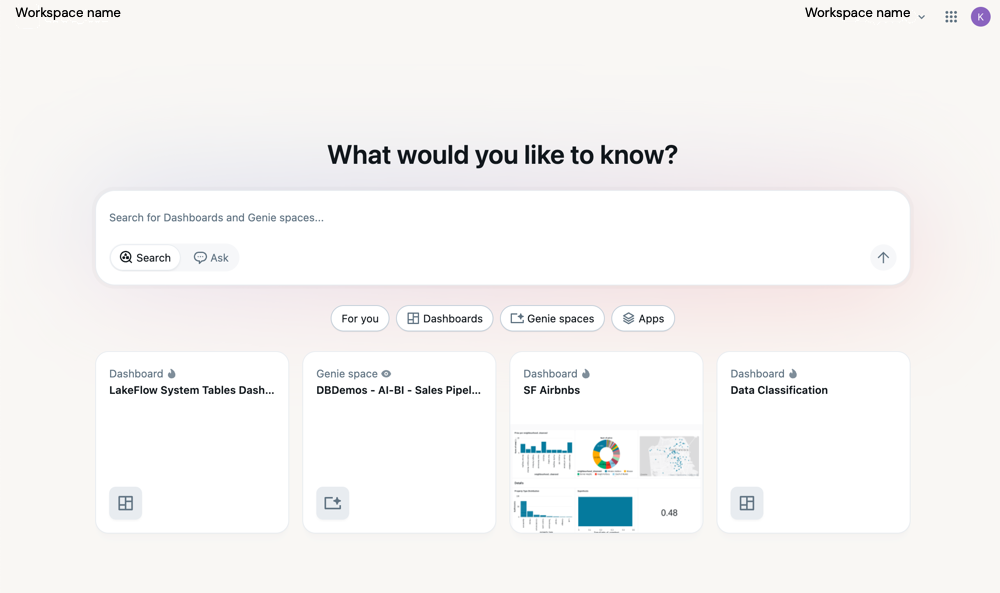Switch to Ask mode
The width and height of the screenshot is (1000, 593).
click(x=210, y=258)
